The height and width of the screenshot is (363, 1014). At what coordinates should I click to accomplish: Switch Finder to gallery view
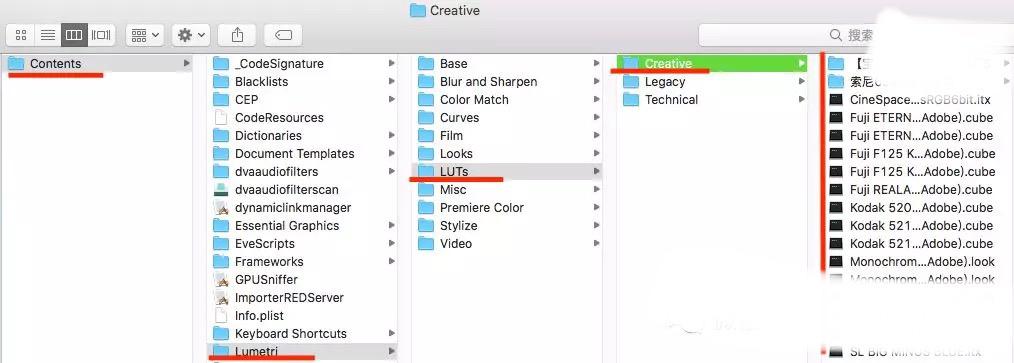[102, 35]
